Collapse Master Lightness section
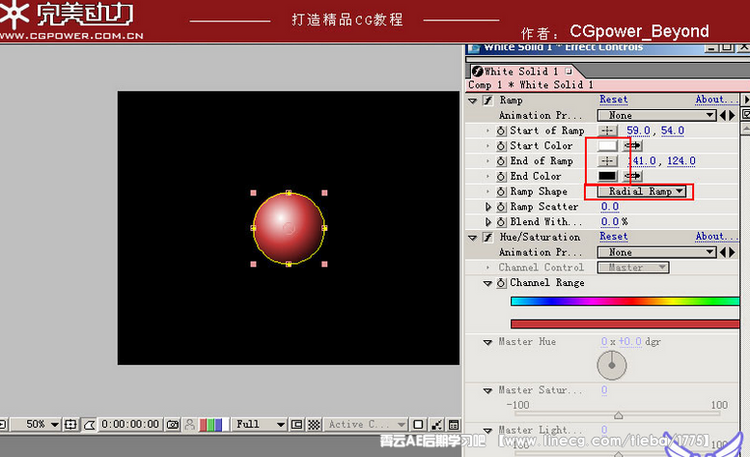Image resolution: width=750 pixels, height=457 pixels. (487, 431)
